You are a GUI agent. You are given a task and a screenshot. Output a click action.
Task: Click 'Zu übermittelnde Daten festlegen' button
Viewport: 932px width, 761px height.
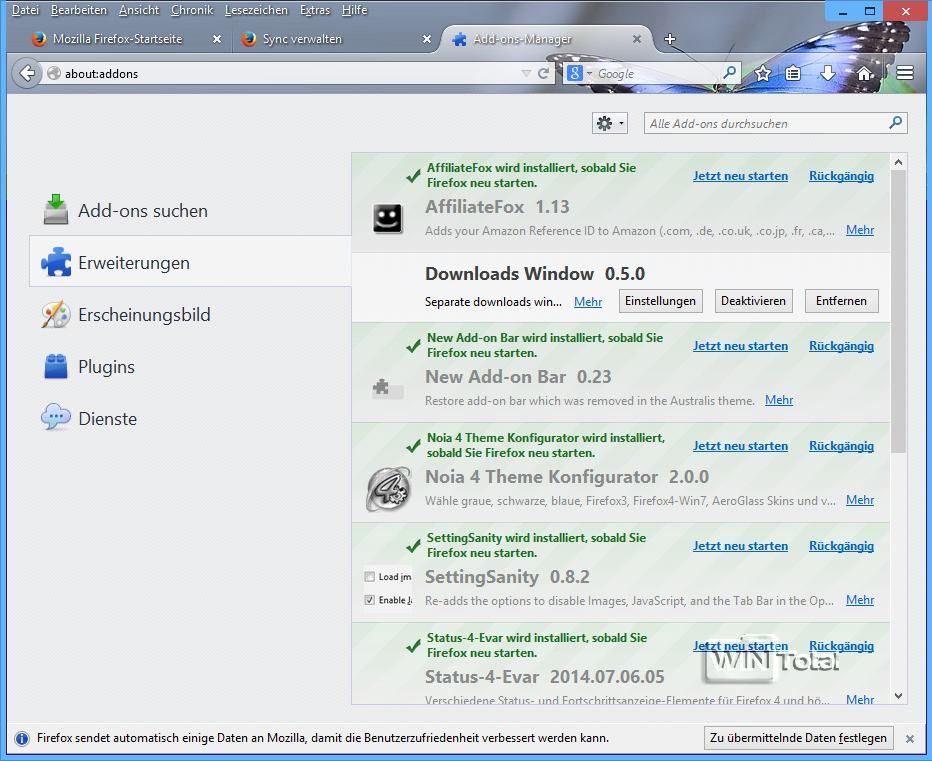tap(798, 738)
